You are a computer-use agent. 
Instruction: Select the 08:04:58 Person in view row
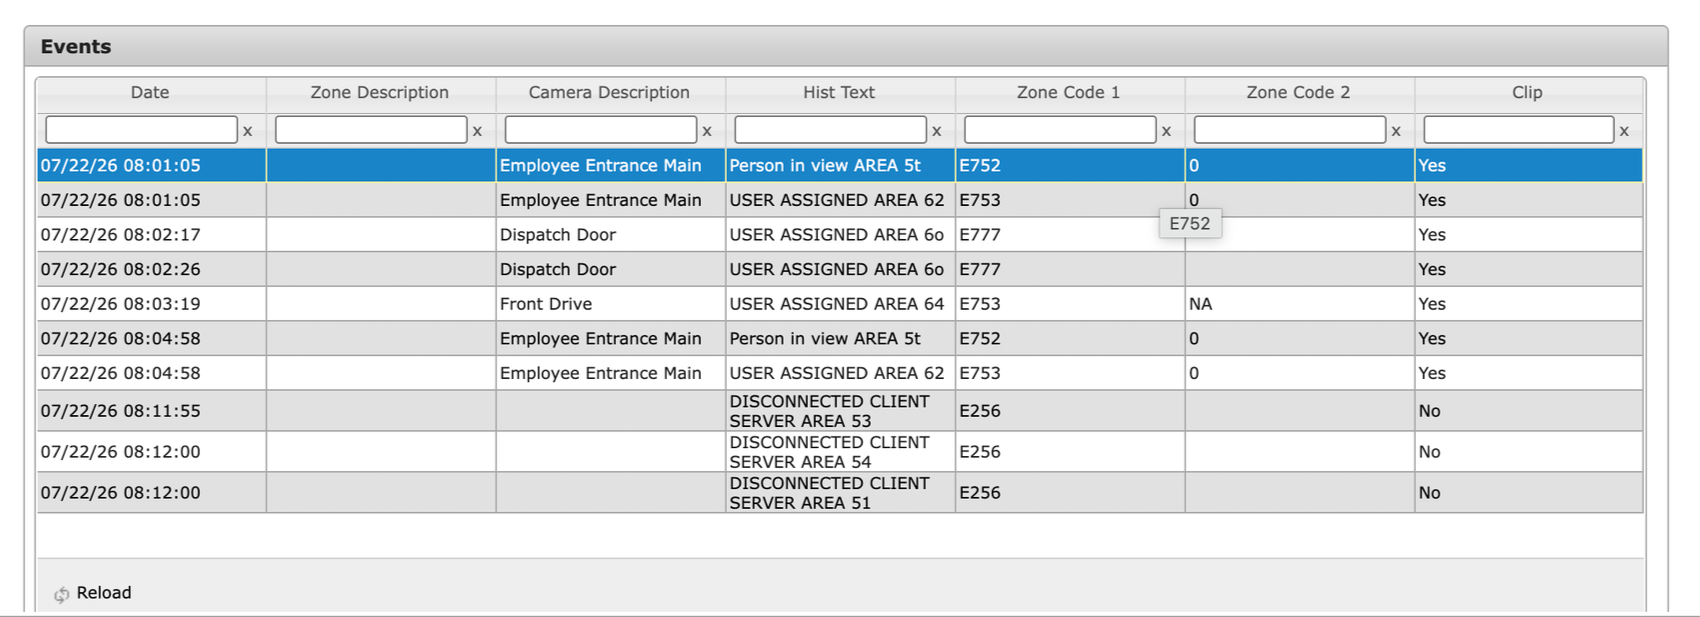click(x=840, y=339)
